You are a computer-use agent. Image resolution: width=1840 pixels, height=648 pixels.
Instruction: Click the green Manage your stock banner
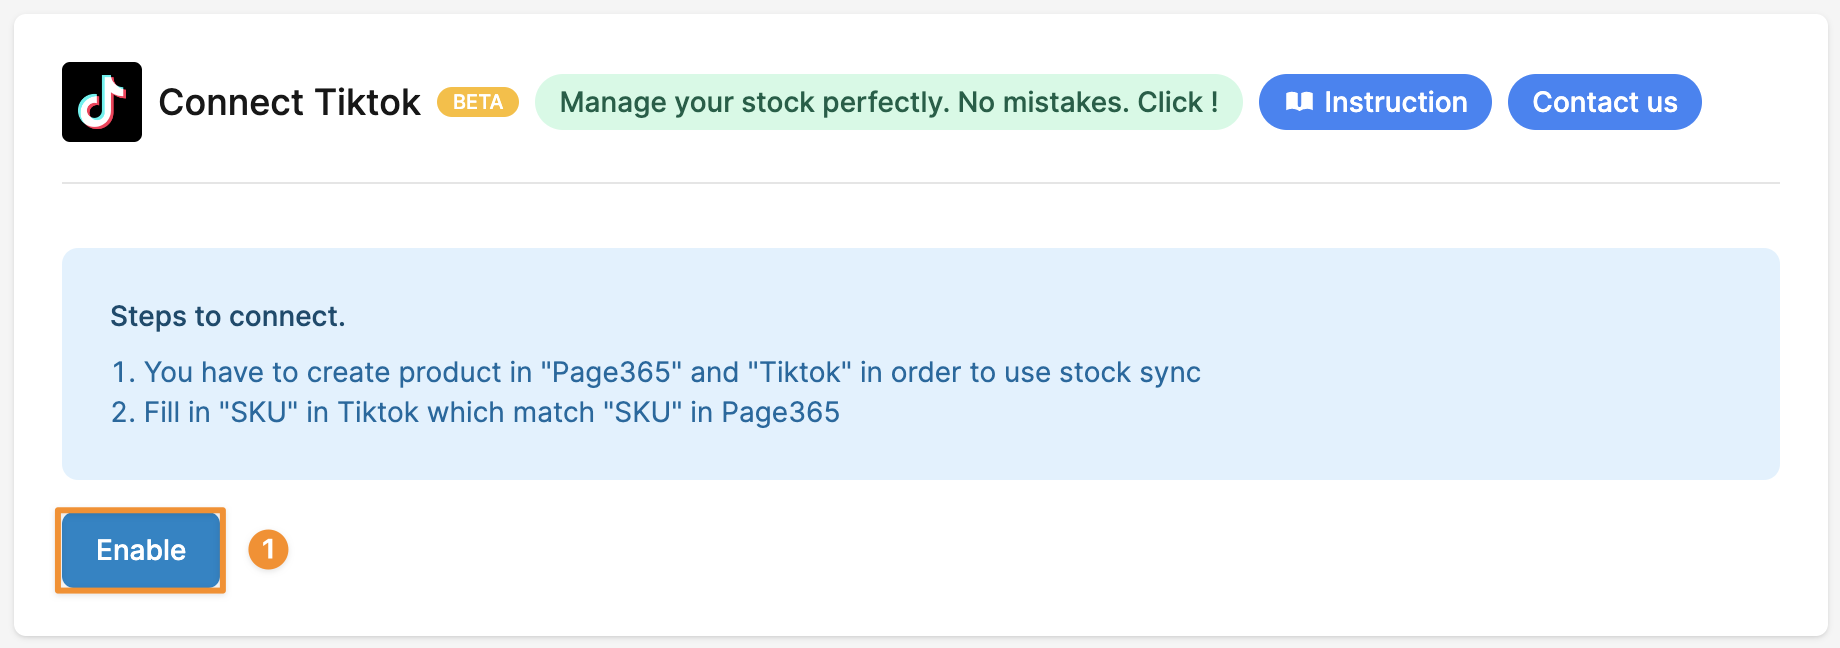click(x=888, y=102)
